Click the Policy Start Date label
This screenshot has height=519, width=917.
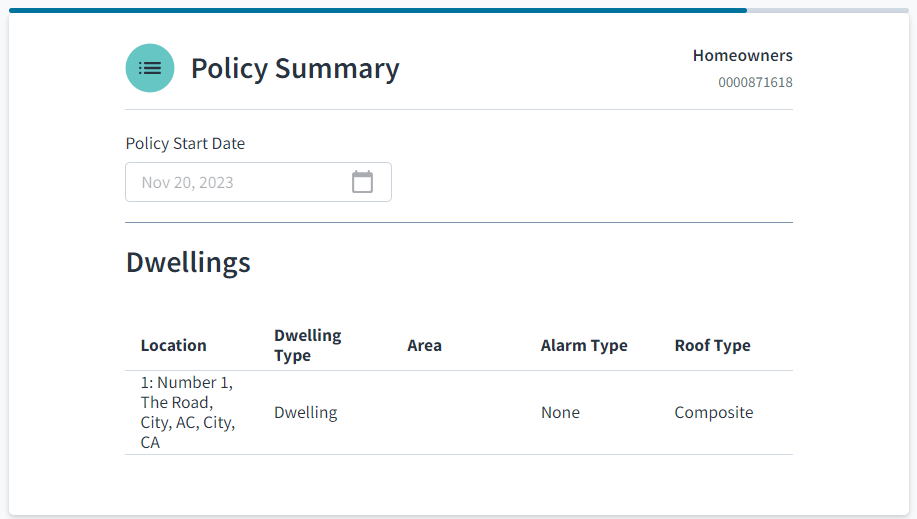185,143
